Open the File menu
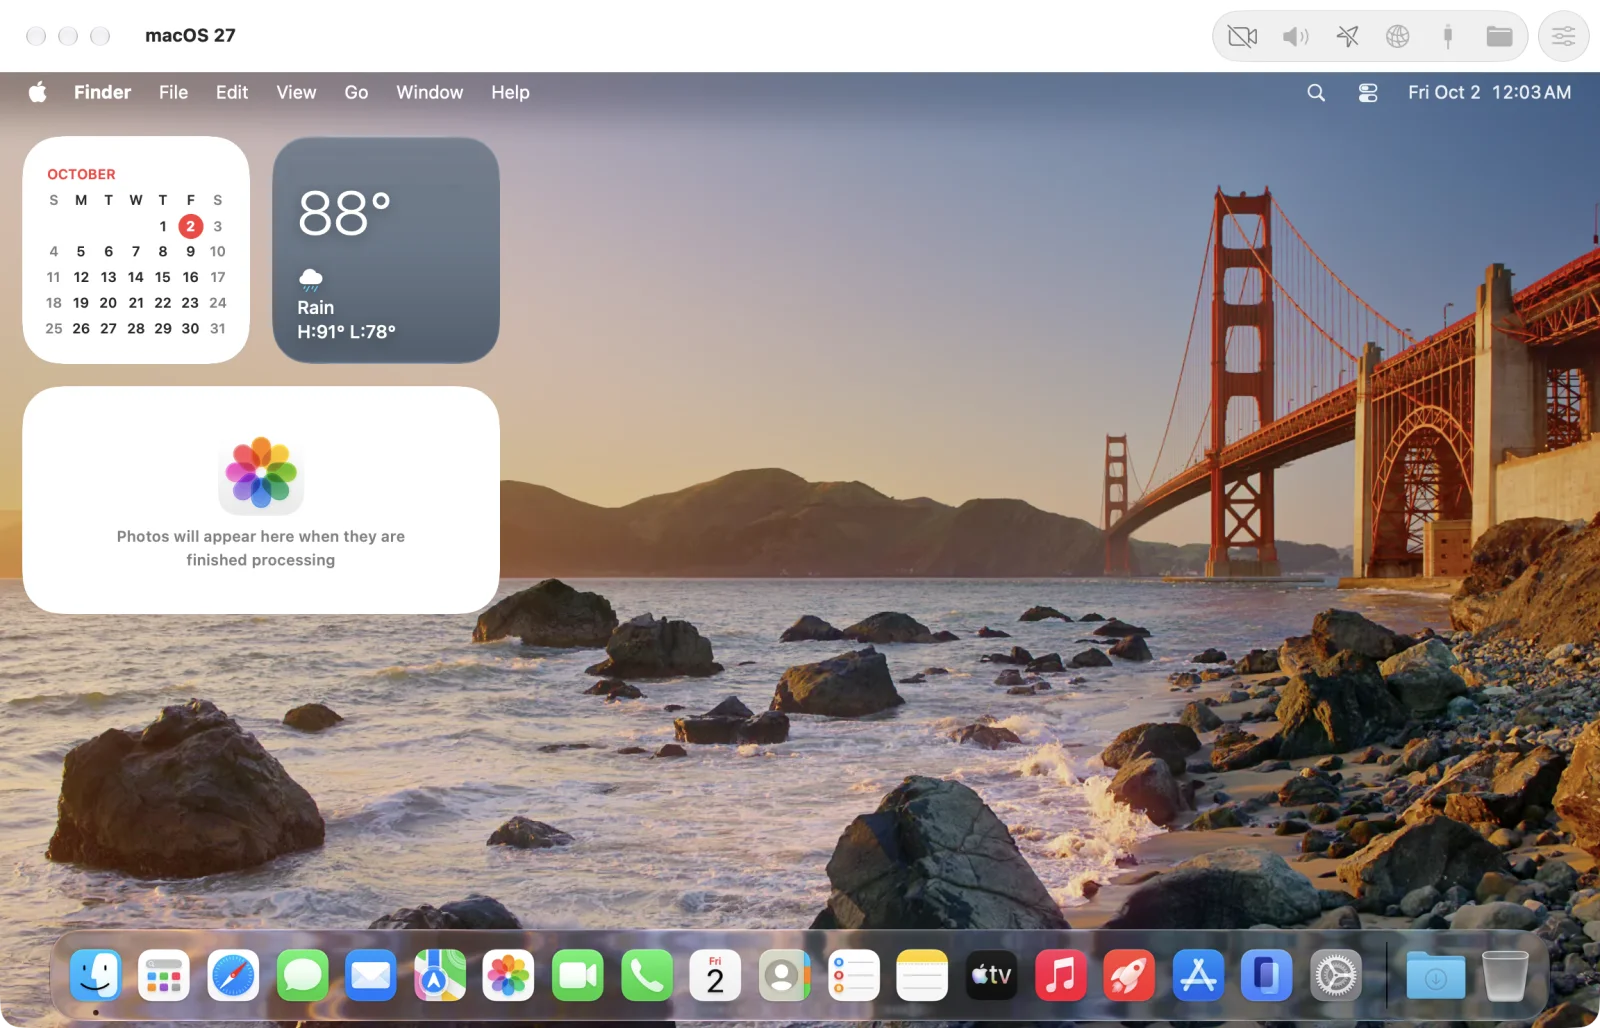Image resolution: width=1600 pixels, height=1028 pixels. (173, 92)
